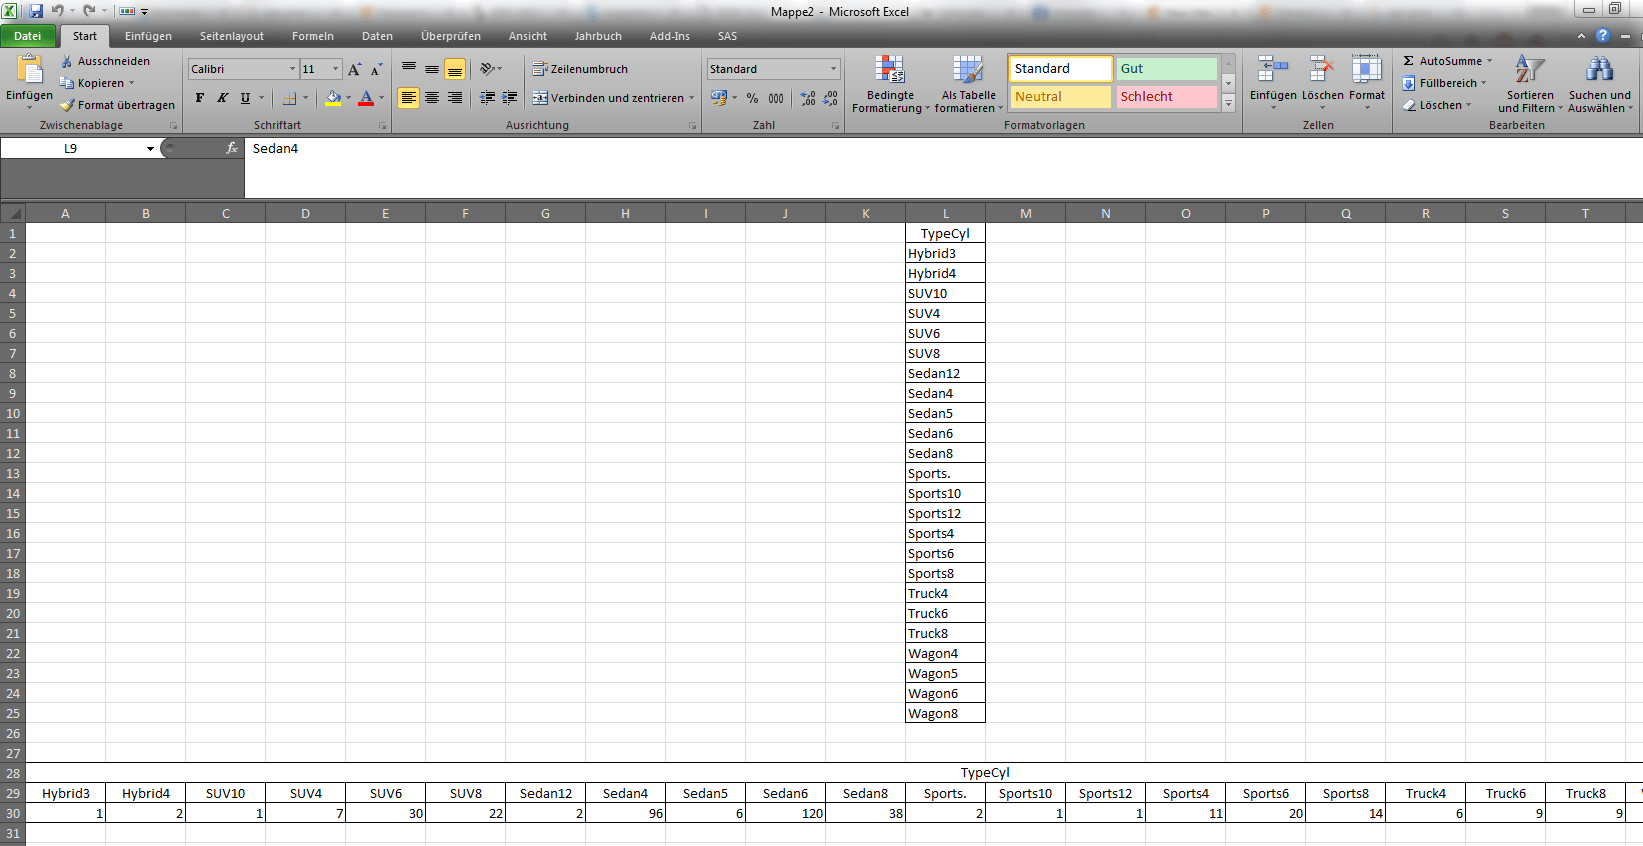Toggle bottom vertical alignment
Image resolution: width=1643 pixels, height=846 pixels.
pos(455,69)
